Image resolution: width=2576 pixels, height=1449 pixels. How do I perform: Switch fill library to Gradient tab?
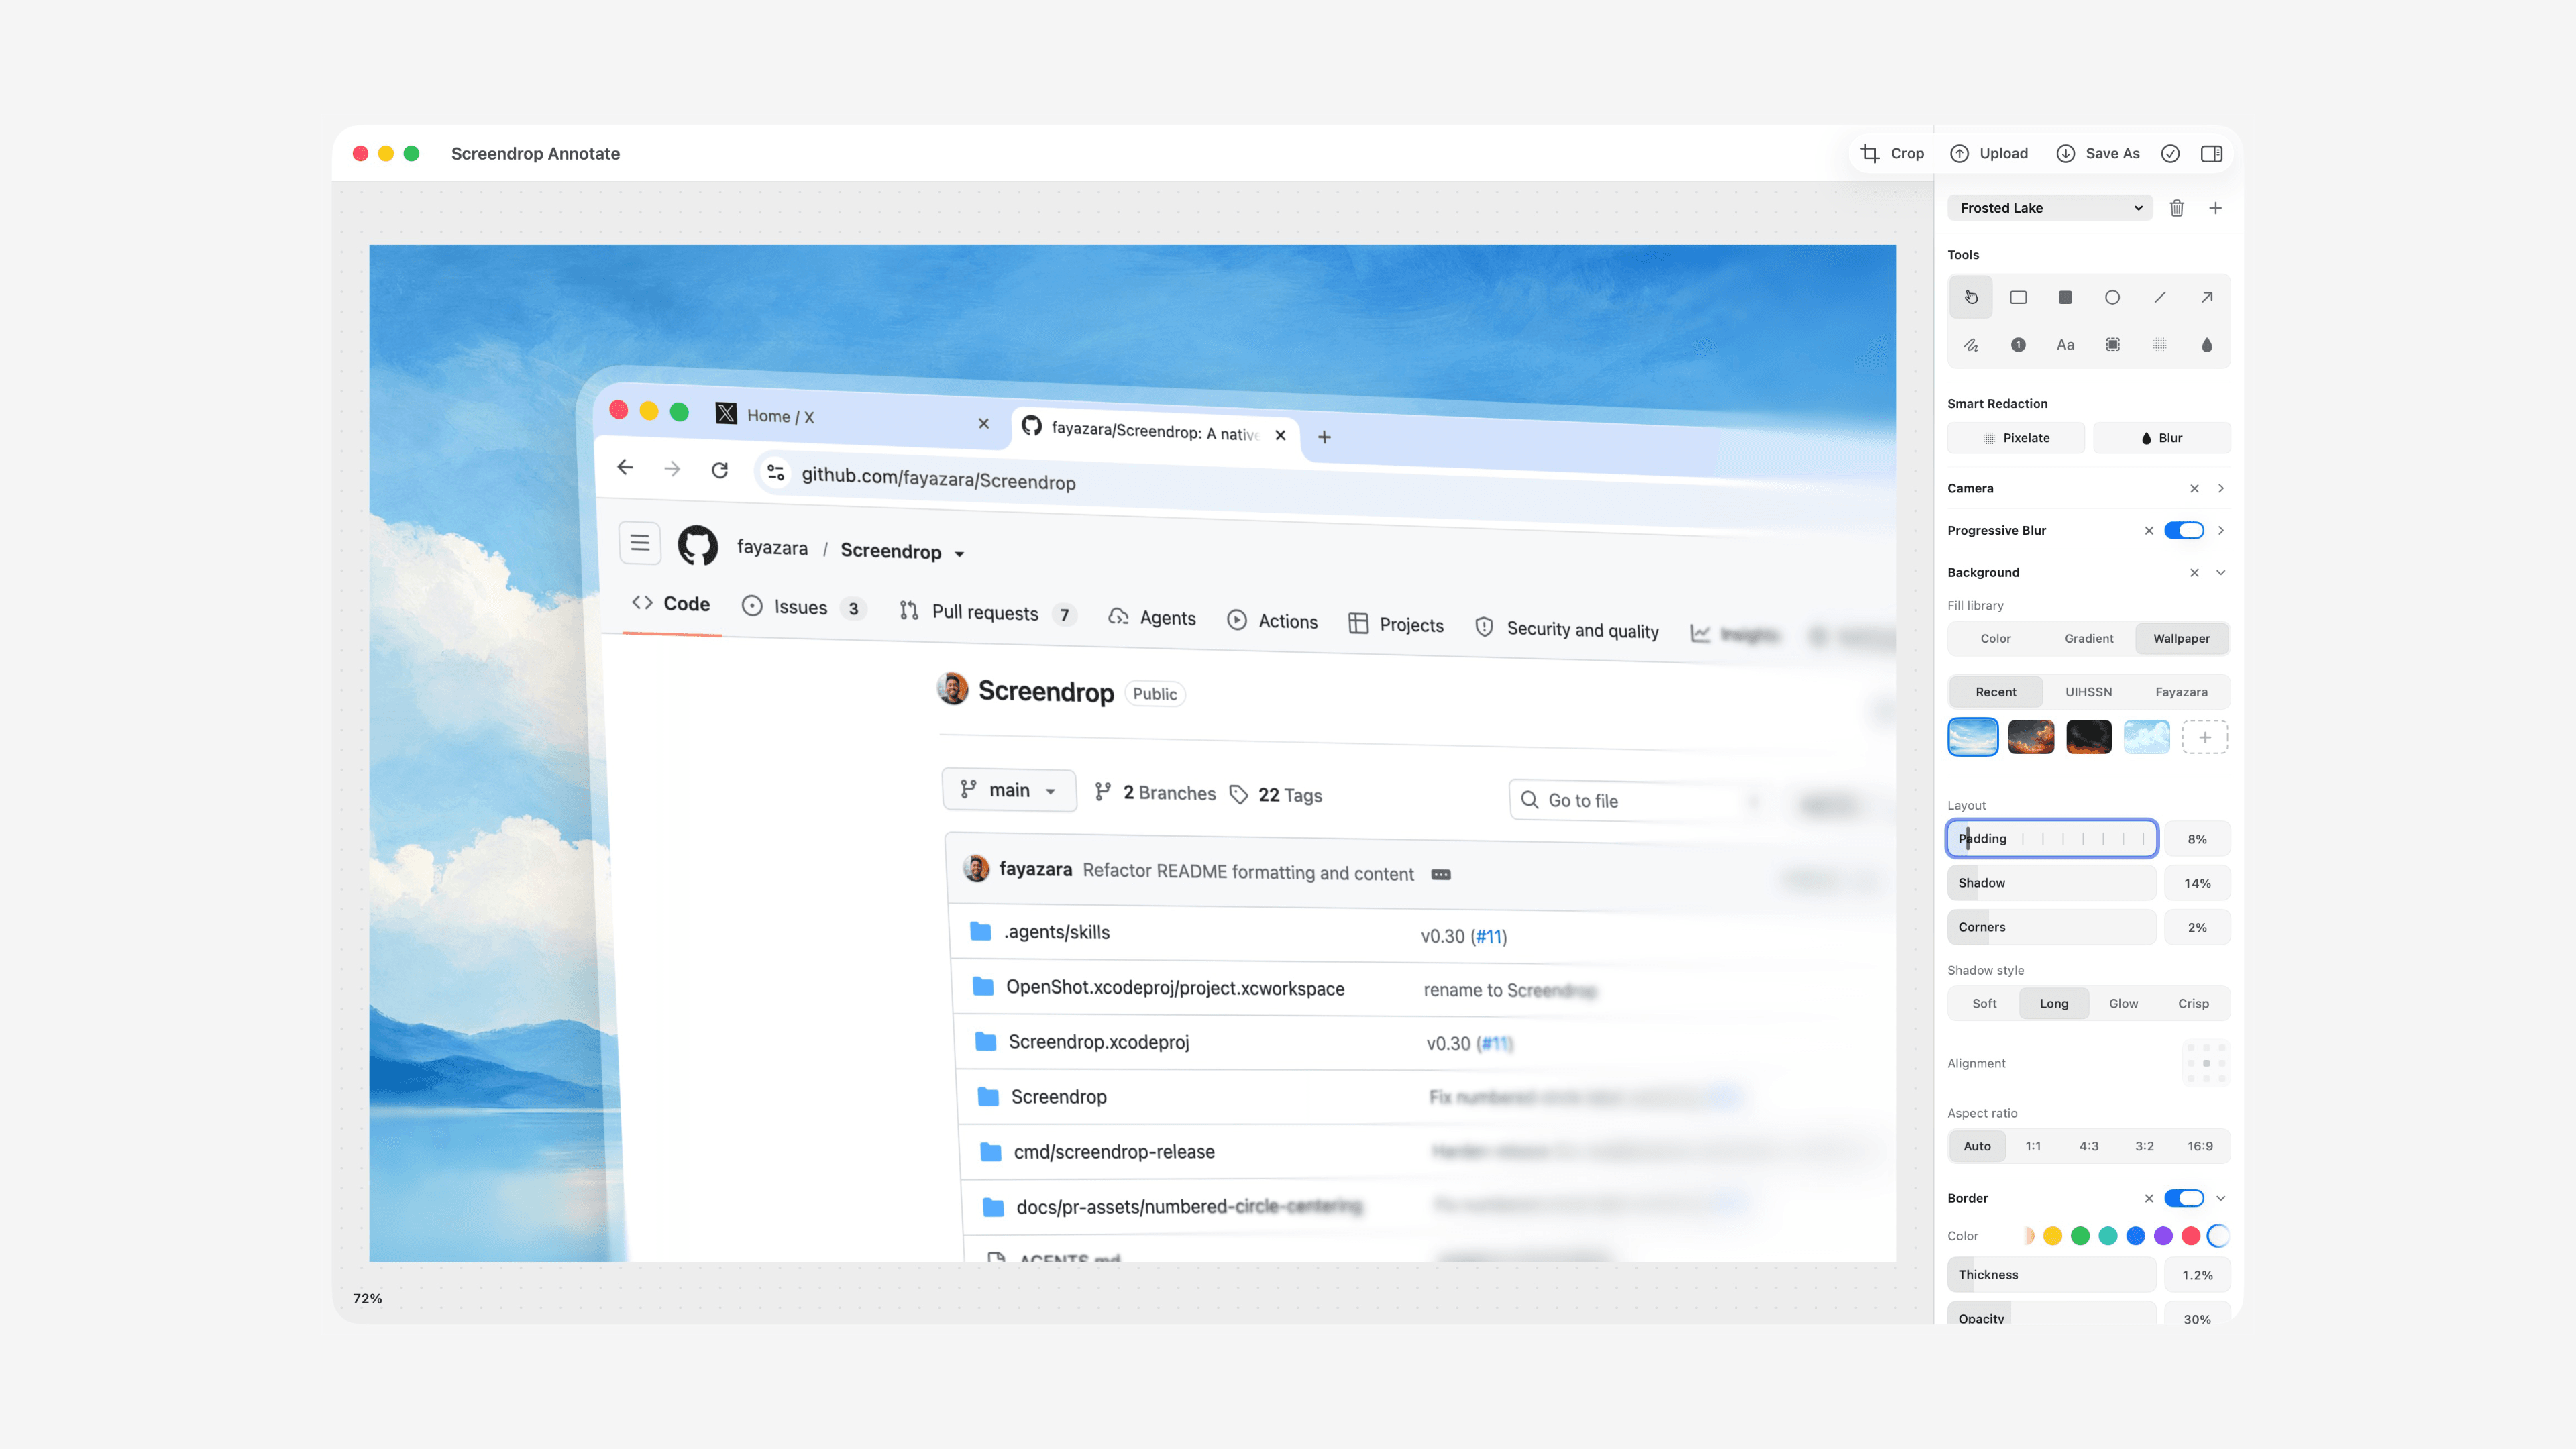point(2089,638)
